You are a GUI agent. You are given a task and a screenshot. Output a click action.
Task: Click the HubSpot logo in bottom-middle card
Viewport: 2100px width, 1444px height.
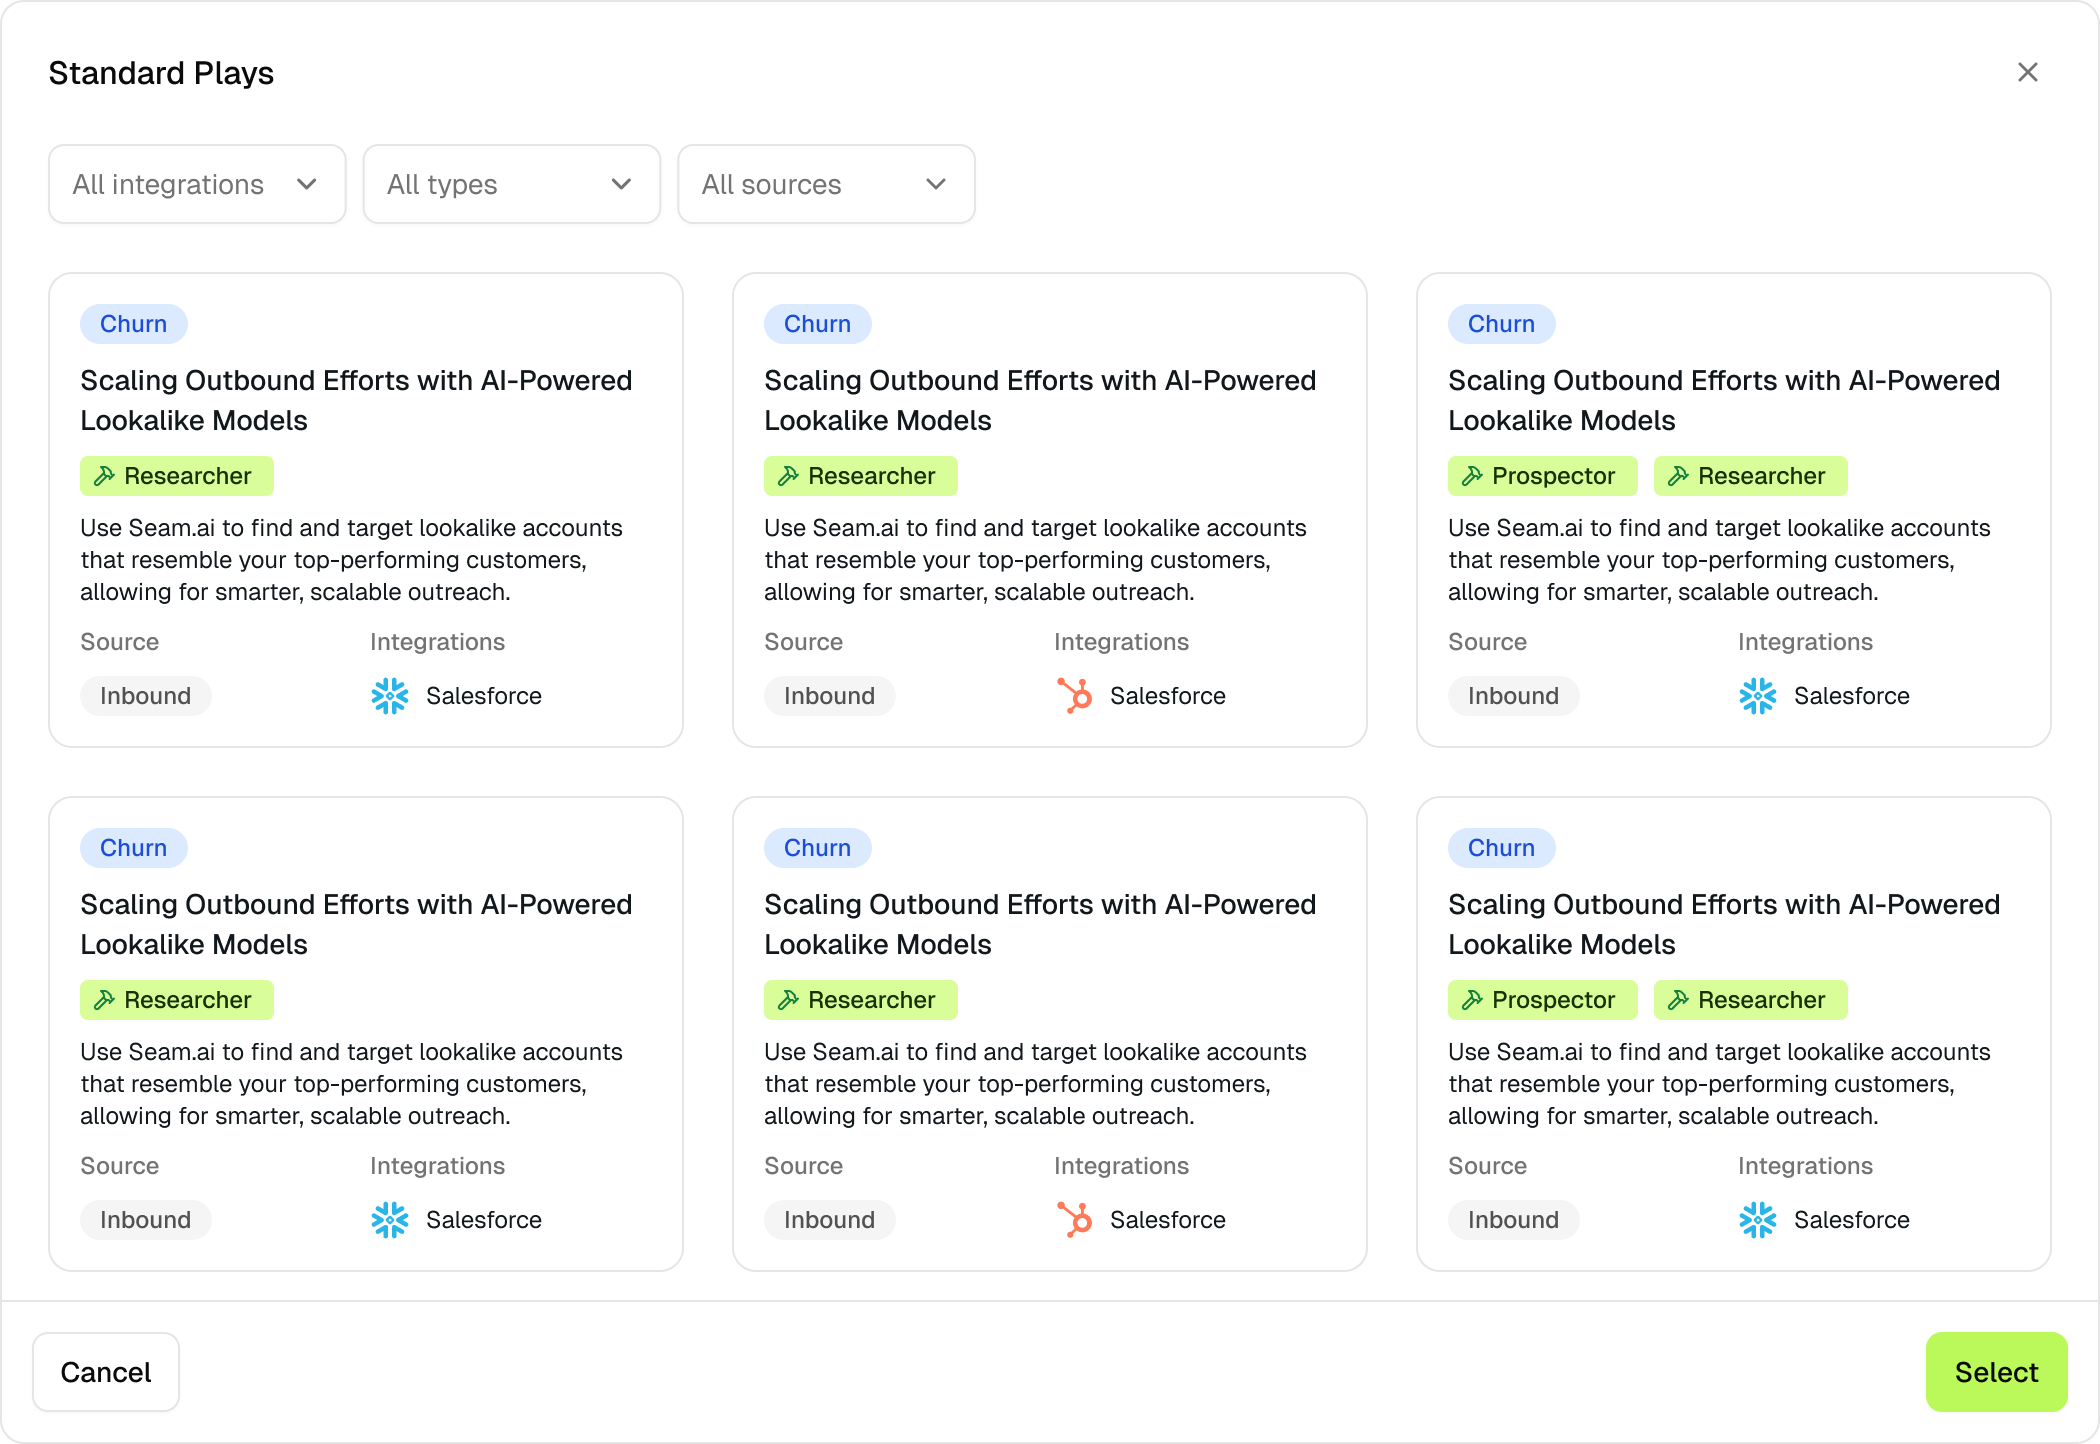click(1074, 1220)
